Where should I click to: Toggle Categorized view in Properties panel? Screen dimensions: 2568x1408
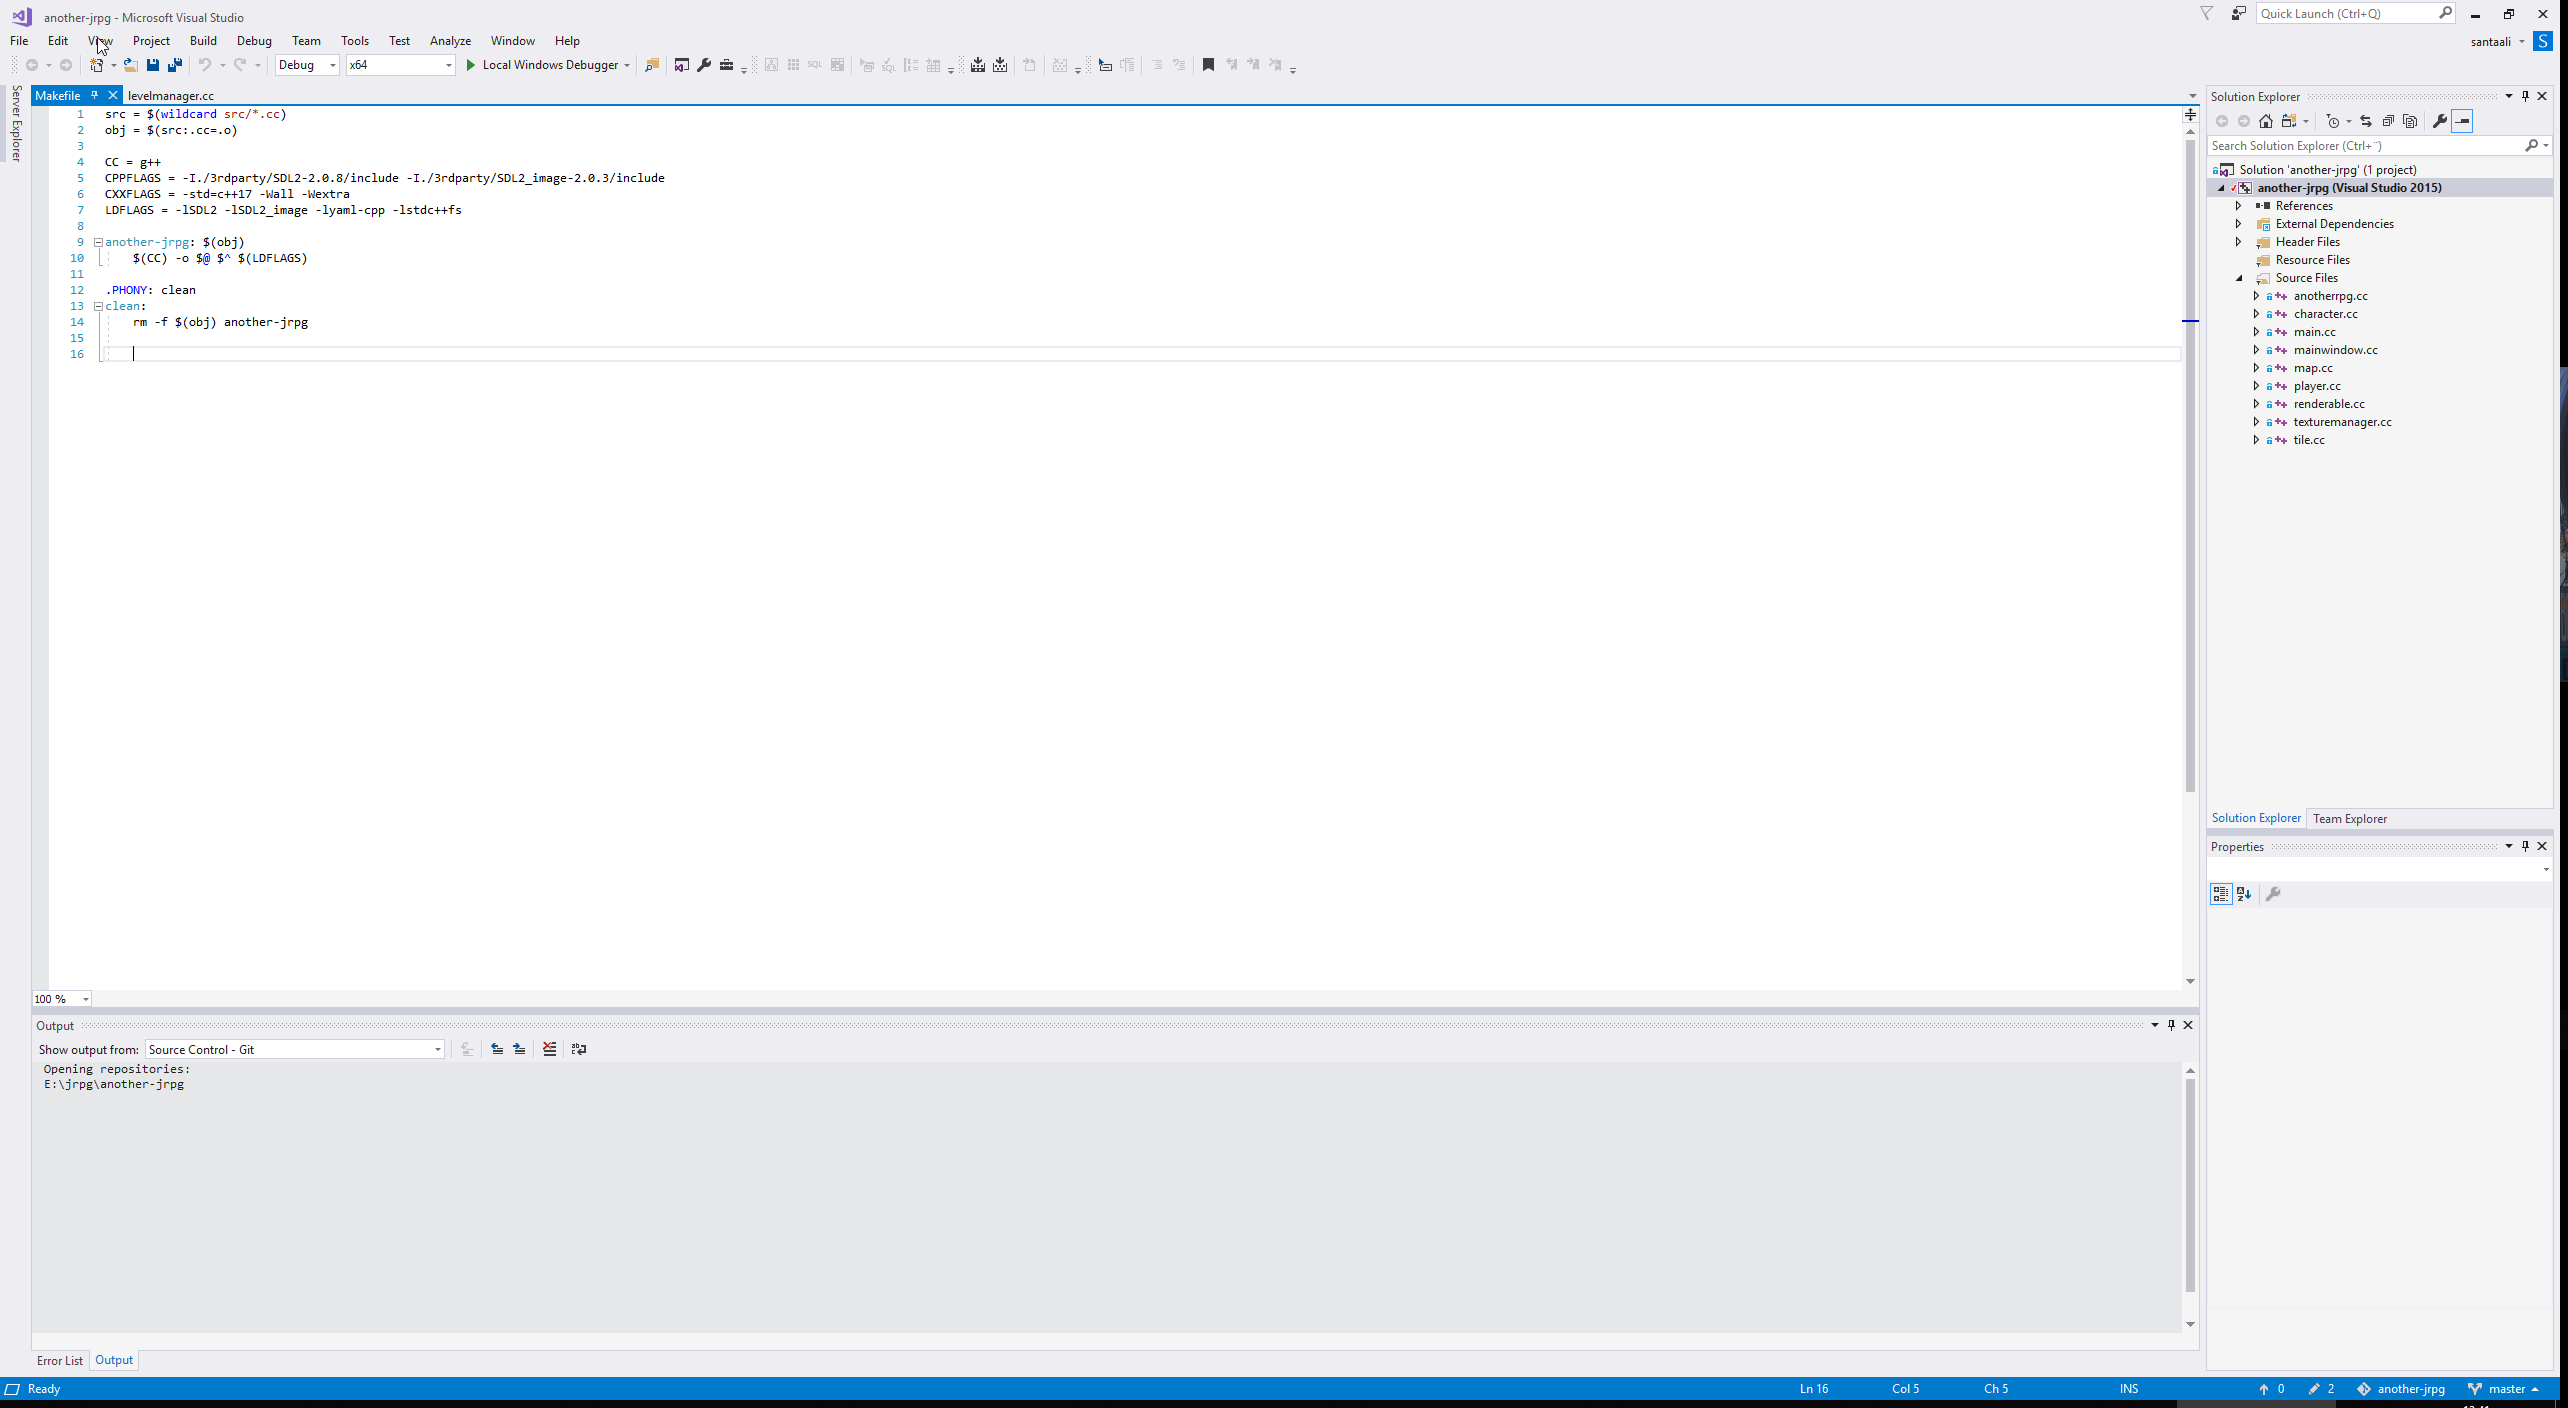2220,894
